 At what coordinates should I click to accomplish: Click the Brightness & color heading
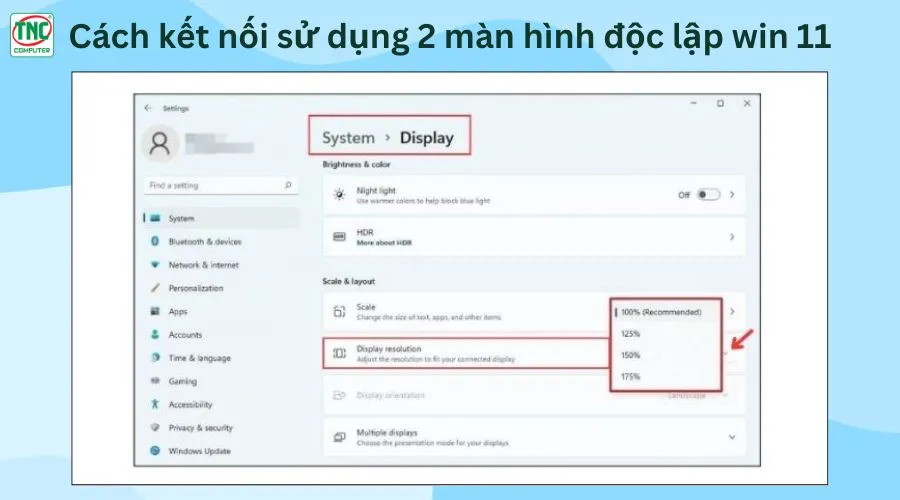tap(356, 164)
